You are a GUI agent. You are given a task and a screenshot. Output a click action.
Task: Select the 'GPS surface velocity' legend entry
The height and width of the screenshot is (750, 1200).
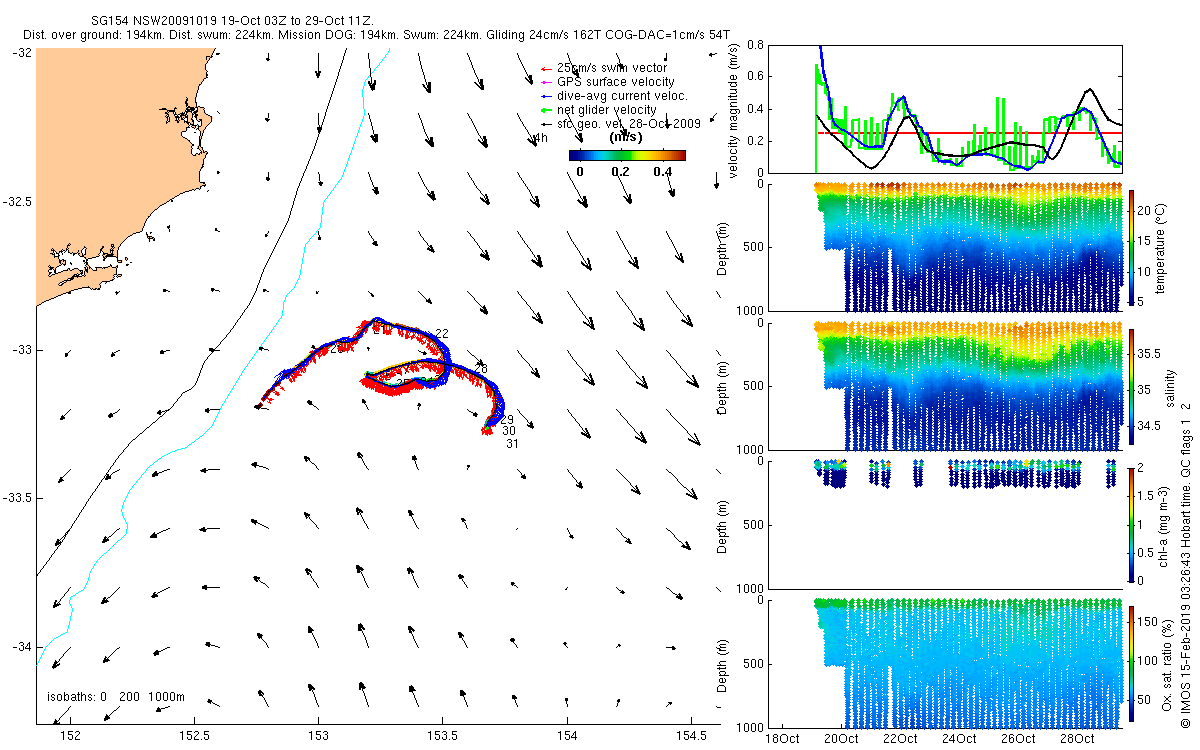pyautogui.click(x=607, y=82)
